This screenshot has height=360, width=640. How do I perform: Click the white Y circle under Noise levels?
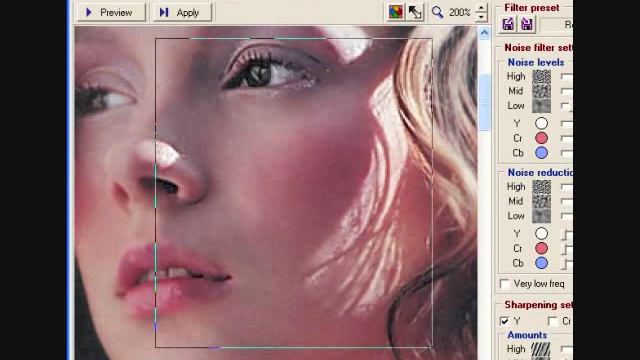click(541, 123)
